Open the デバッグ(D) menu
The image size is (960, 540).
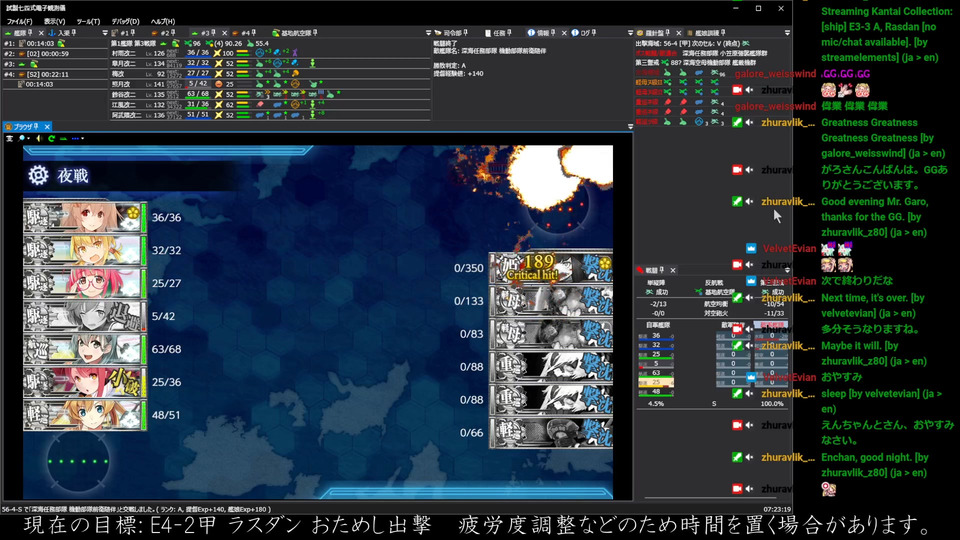click(x=125, y=21)
